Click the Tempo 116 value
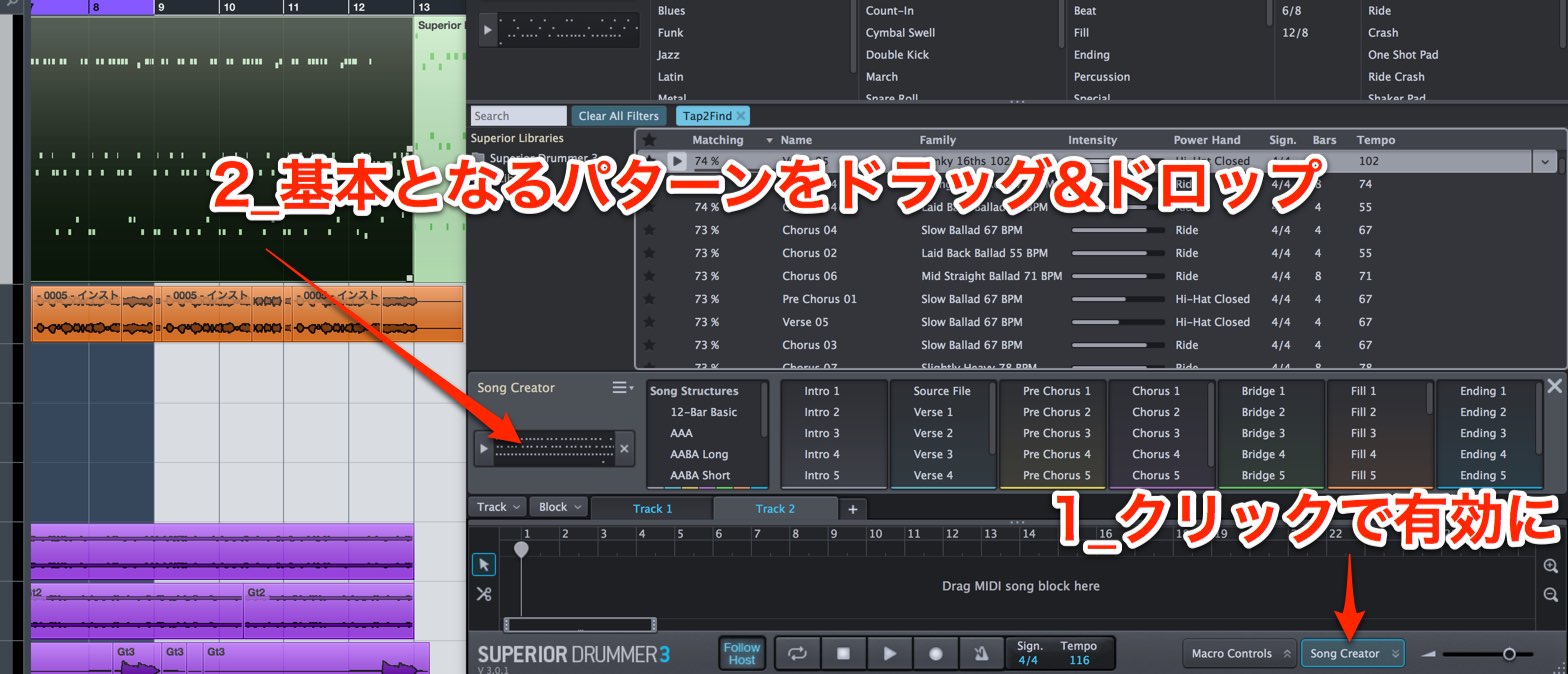1568x674 pixels. point(1078,661)
